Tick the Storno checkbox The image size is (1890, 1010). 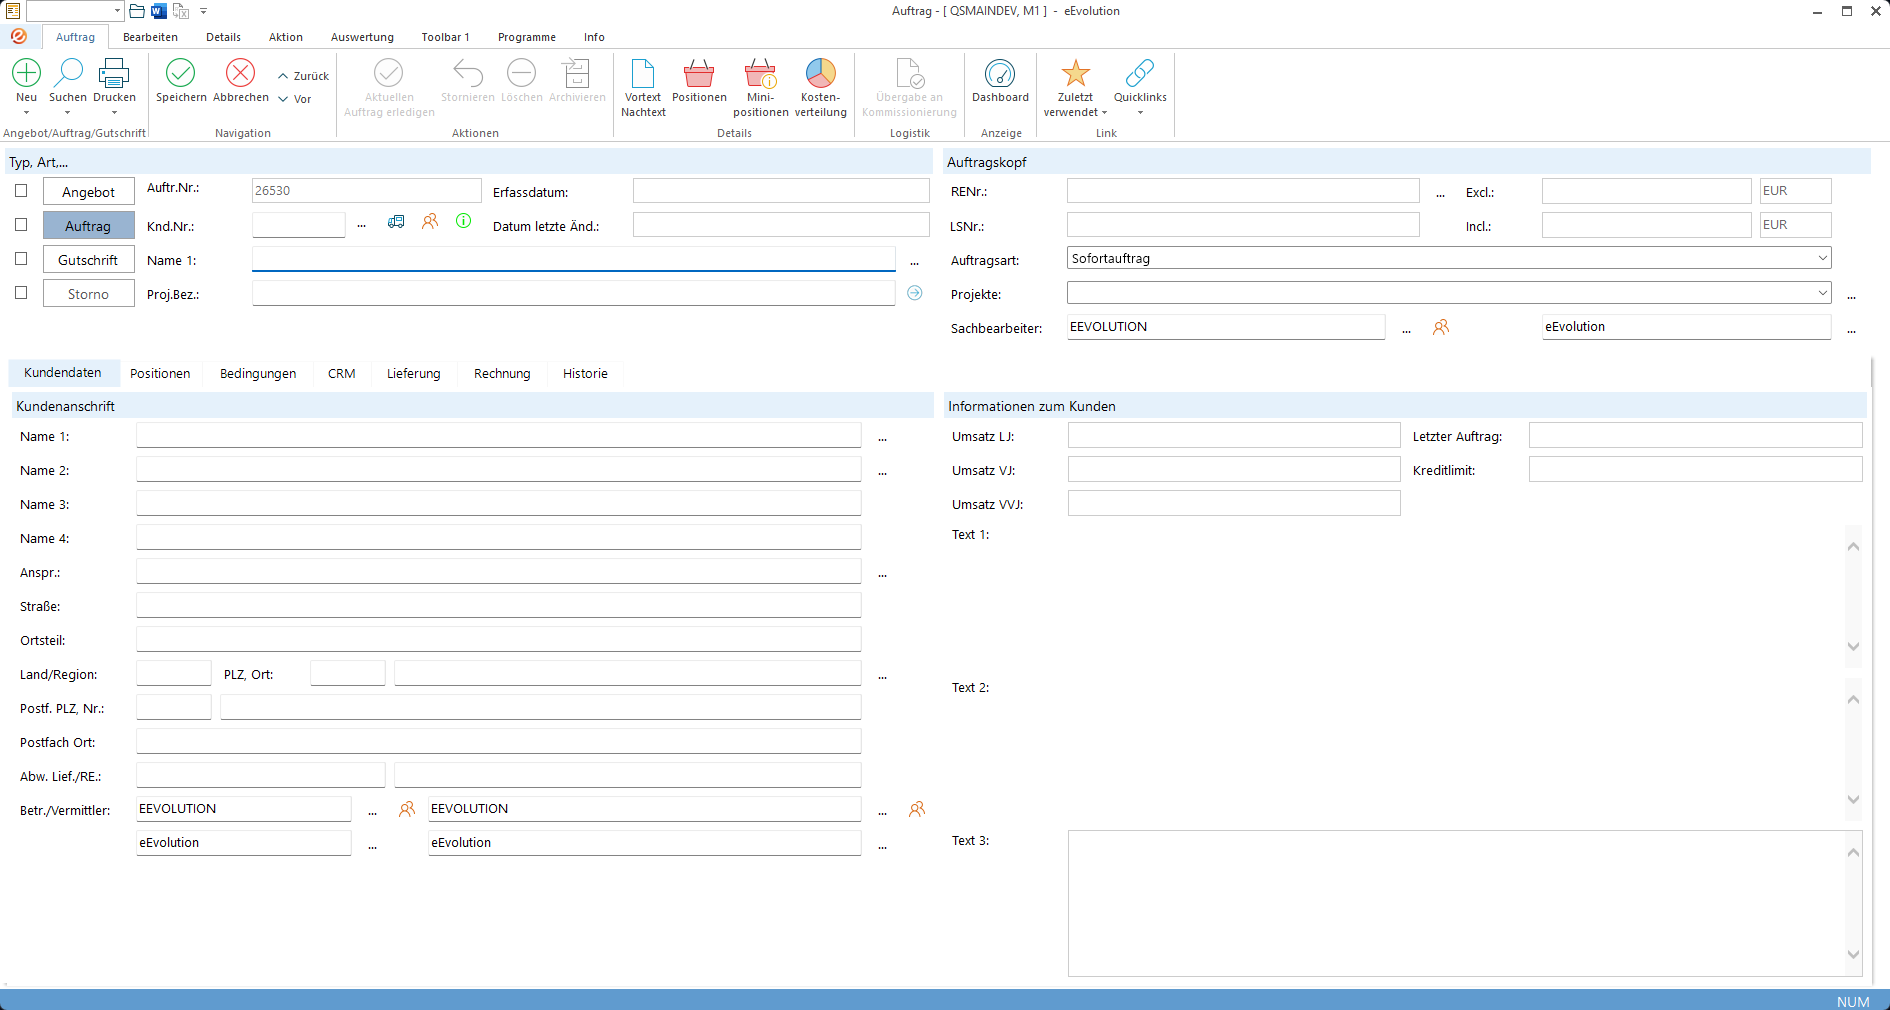pyautogui.click(x=21, y=292)
